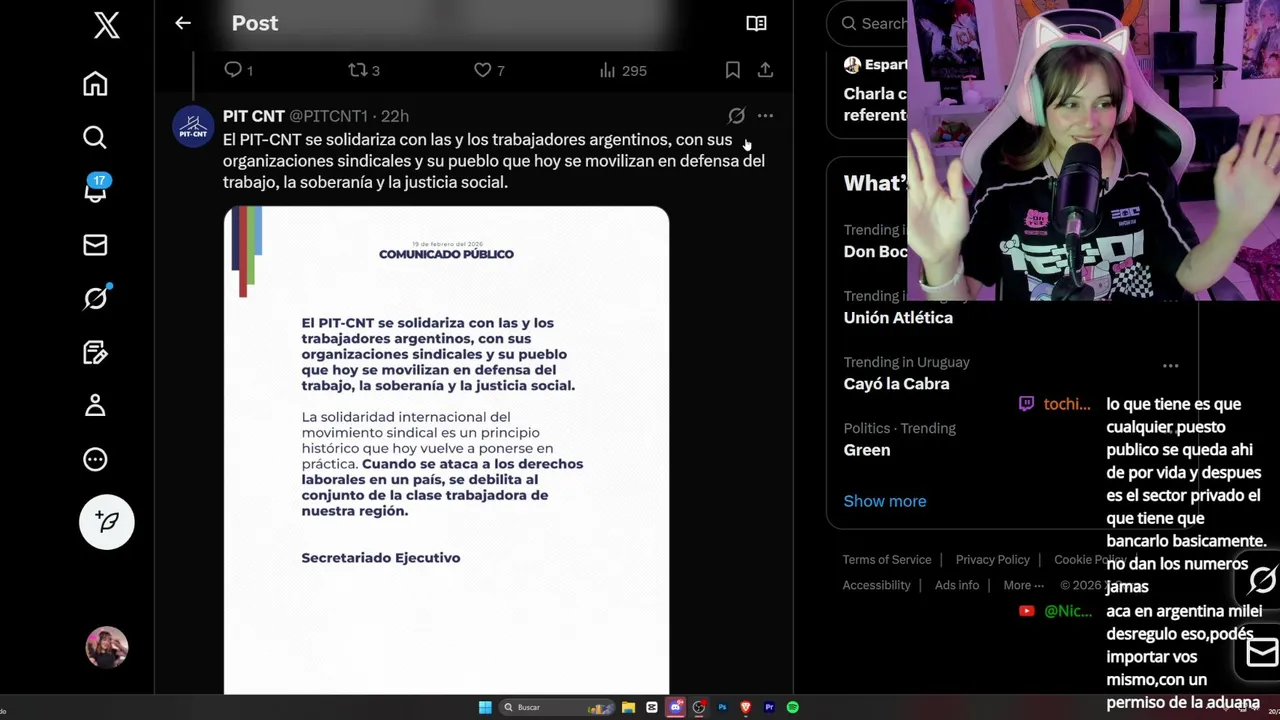Go to the Home feed icon

click(x=95, y=84)
